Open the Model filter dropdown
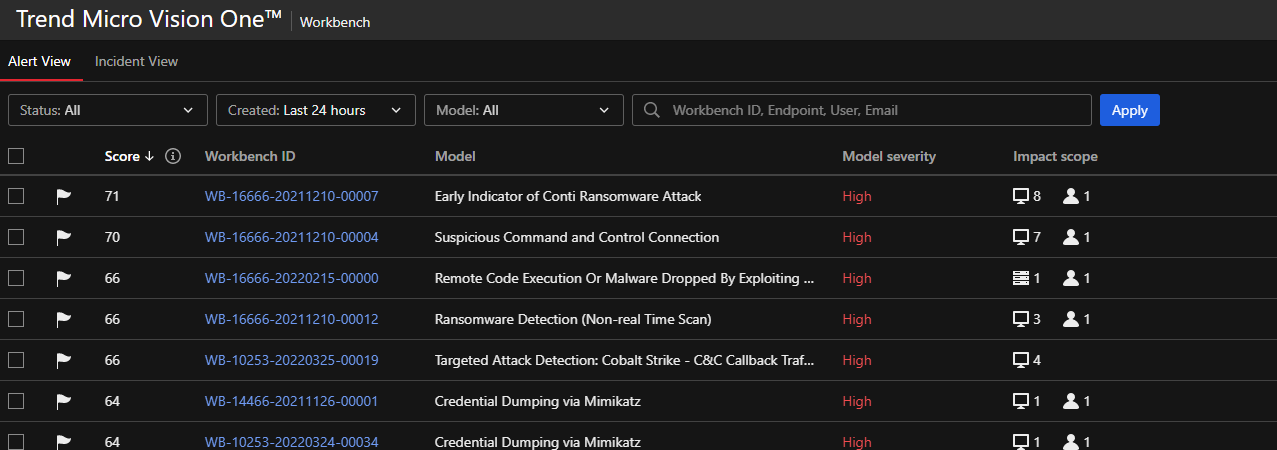This screenshot has width=1277, height=450. pyautogui.click(x=523, y=110)
